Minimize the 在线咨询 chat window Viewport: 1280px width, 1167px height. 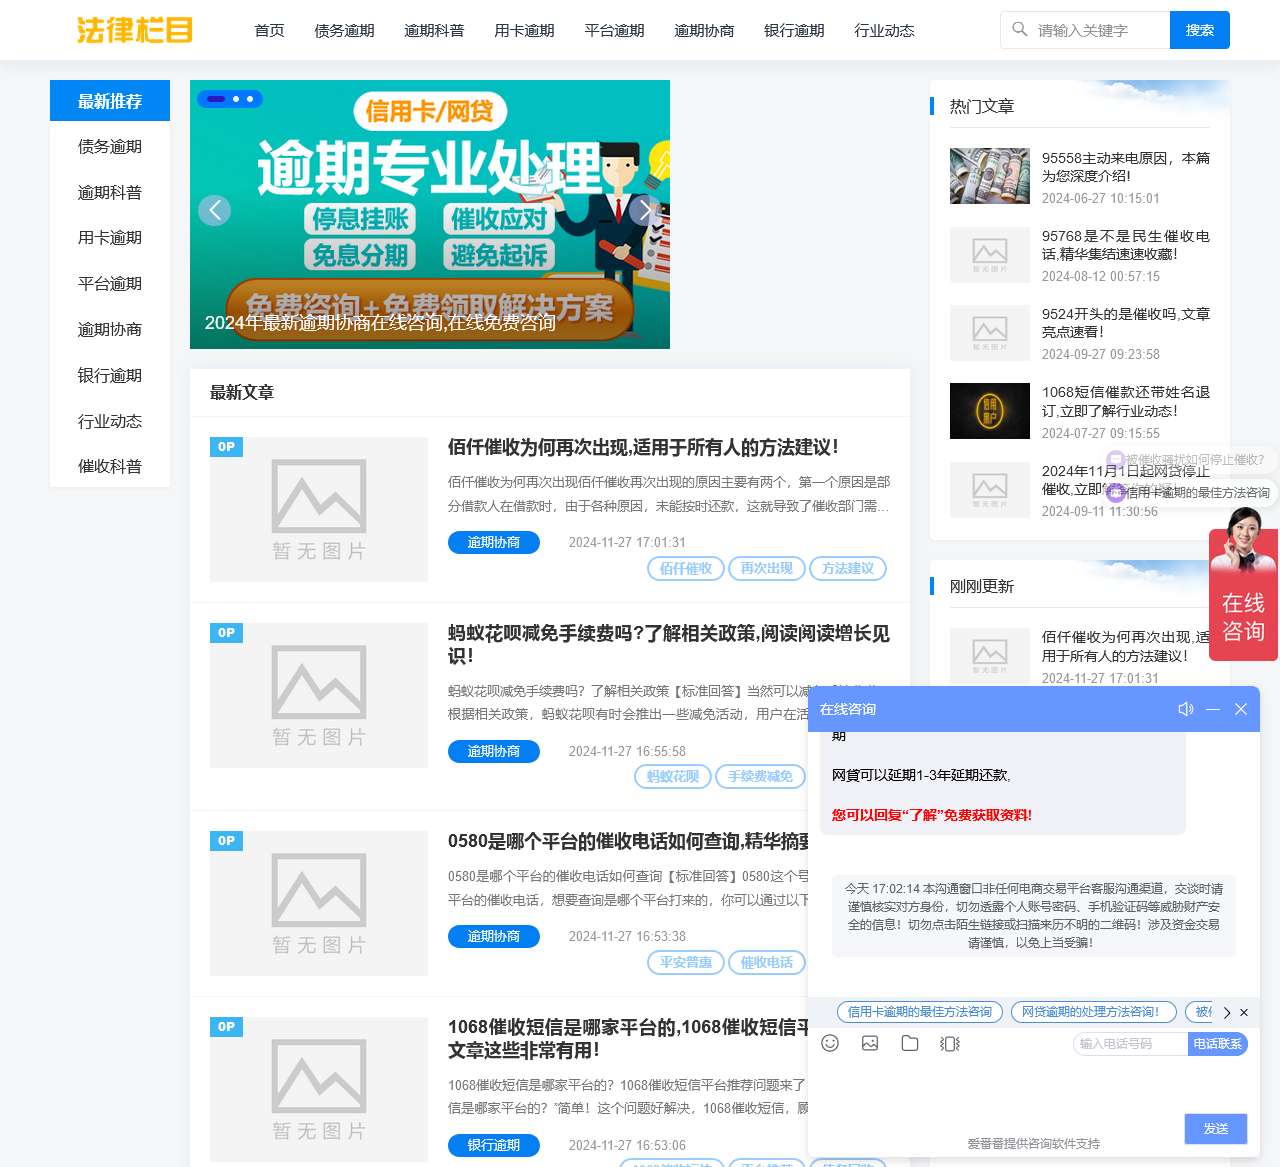coord(1213,709)
